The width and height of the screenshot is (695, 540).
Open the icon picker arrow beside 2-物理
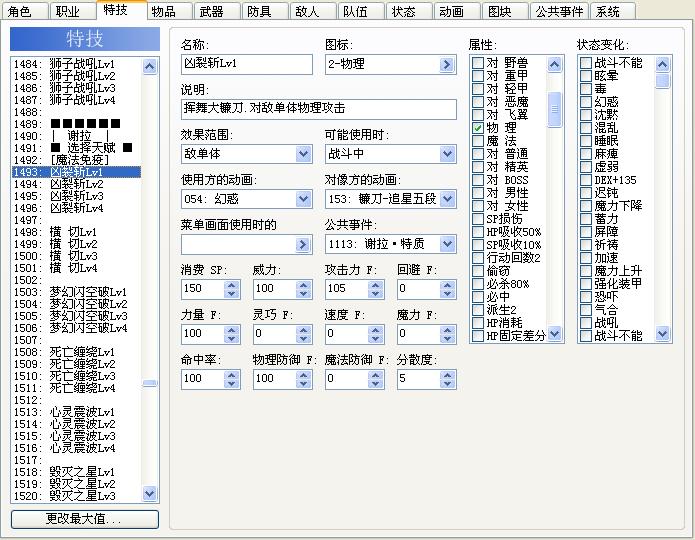pos(447,65)
